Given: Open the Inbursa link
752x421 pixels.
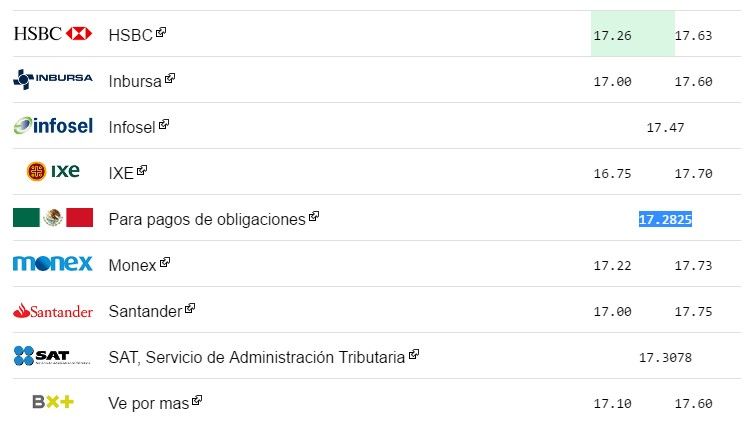Looking at the screenshot, I should [135, 81].
